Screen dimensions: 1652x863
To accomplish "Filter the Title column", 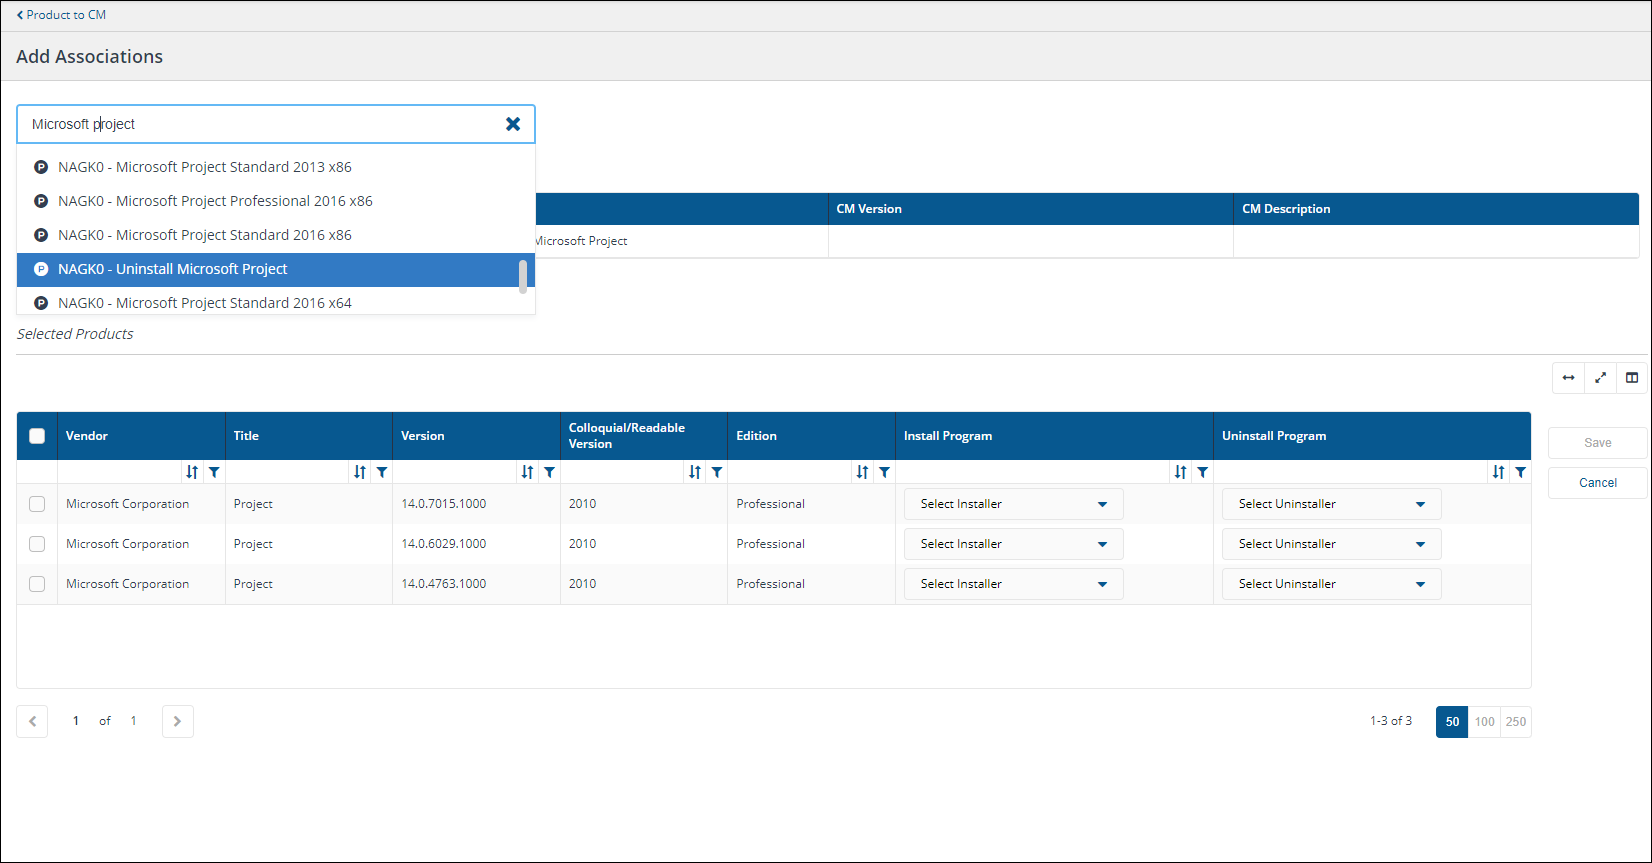I will tap(382, 472).
